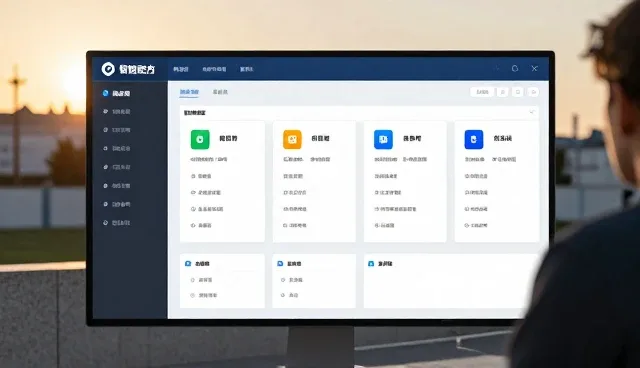Screen dimensions: 640x368
Task: Select first circle option in second bottom card
Action: [x=283, y=280]
